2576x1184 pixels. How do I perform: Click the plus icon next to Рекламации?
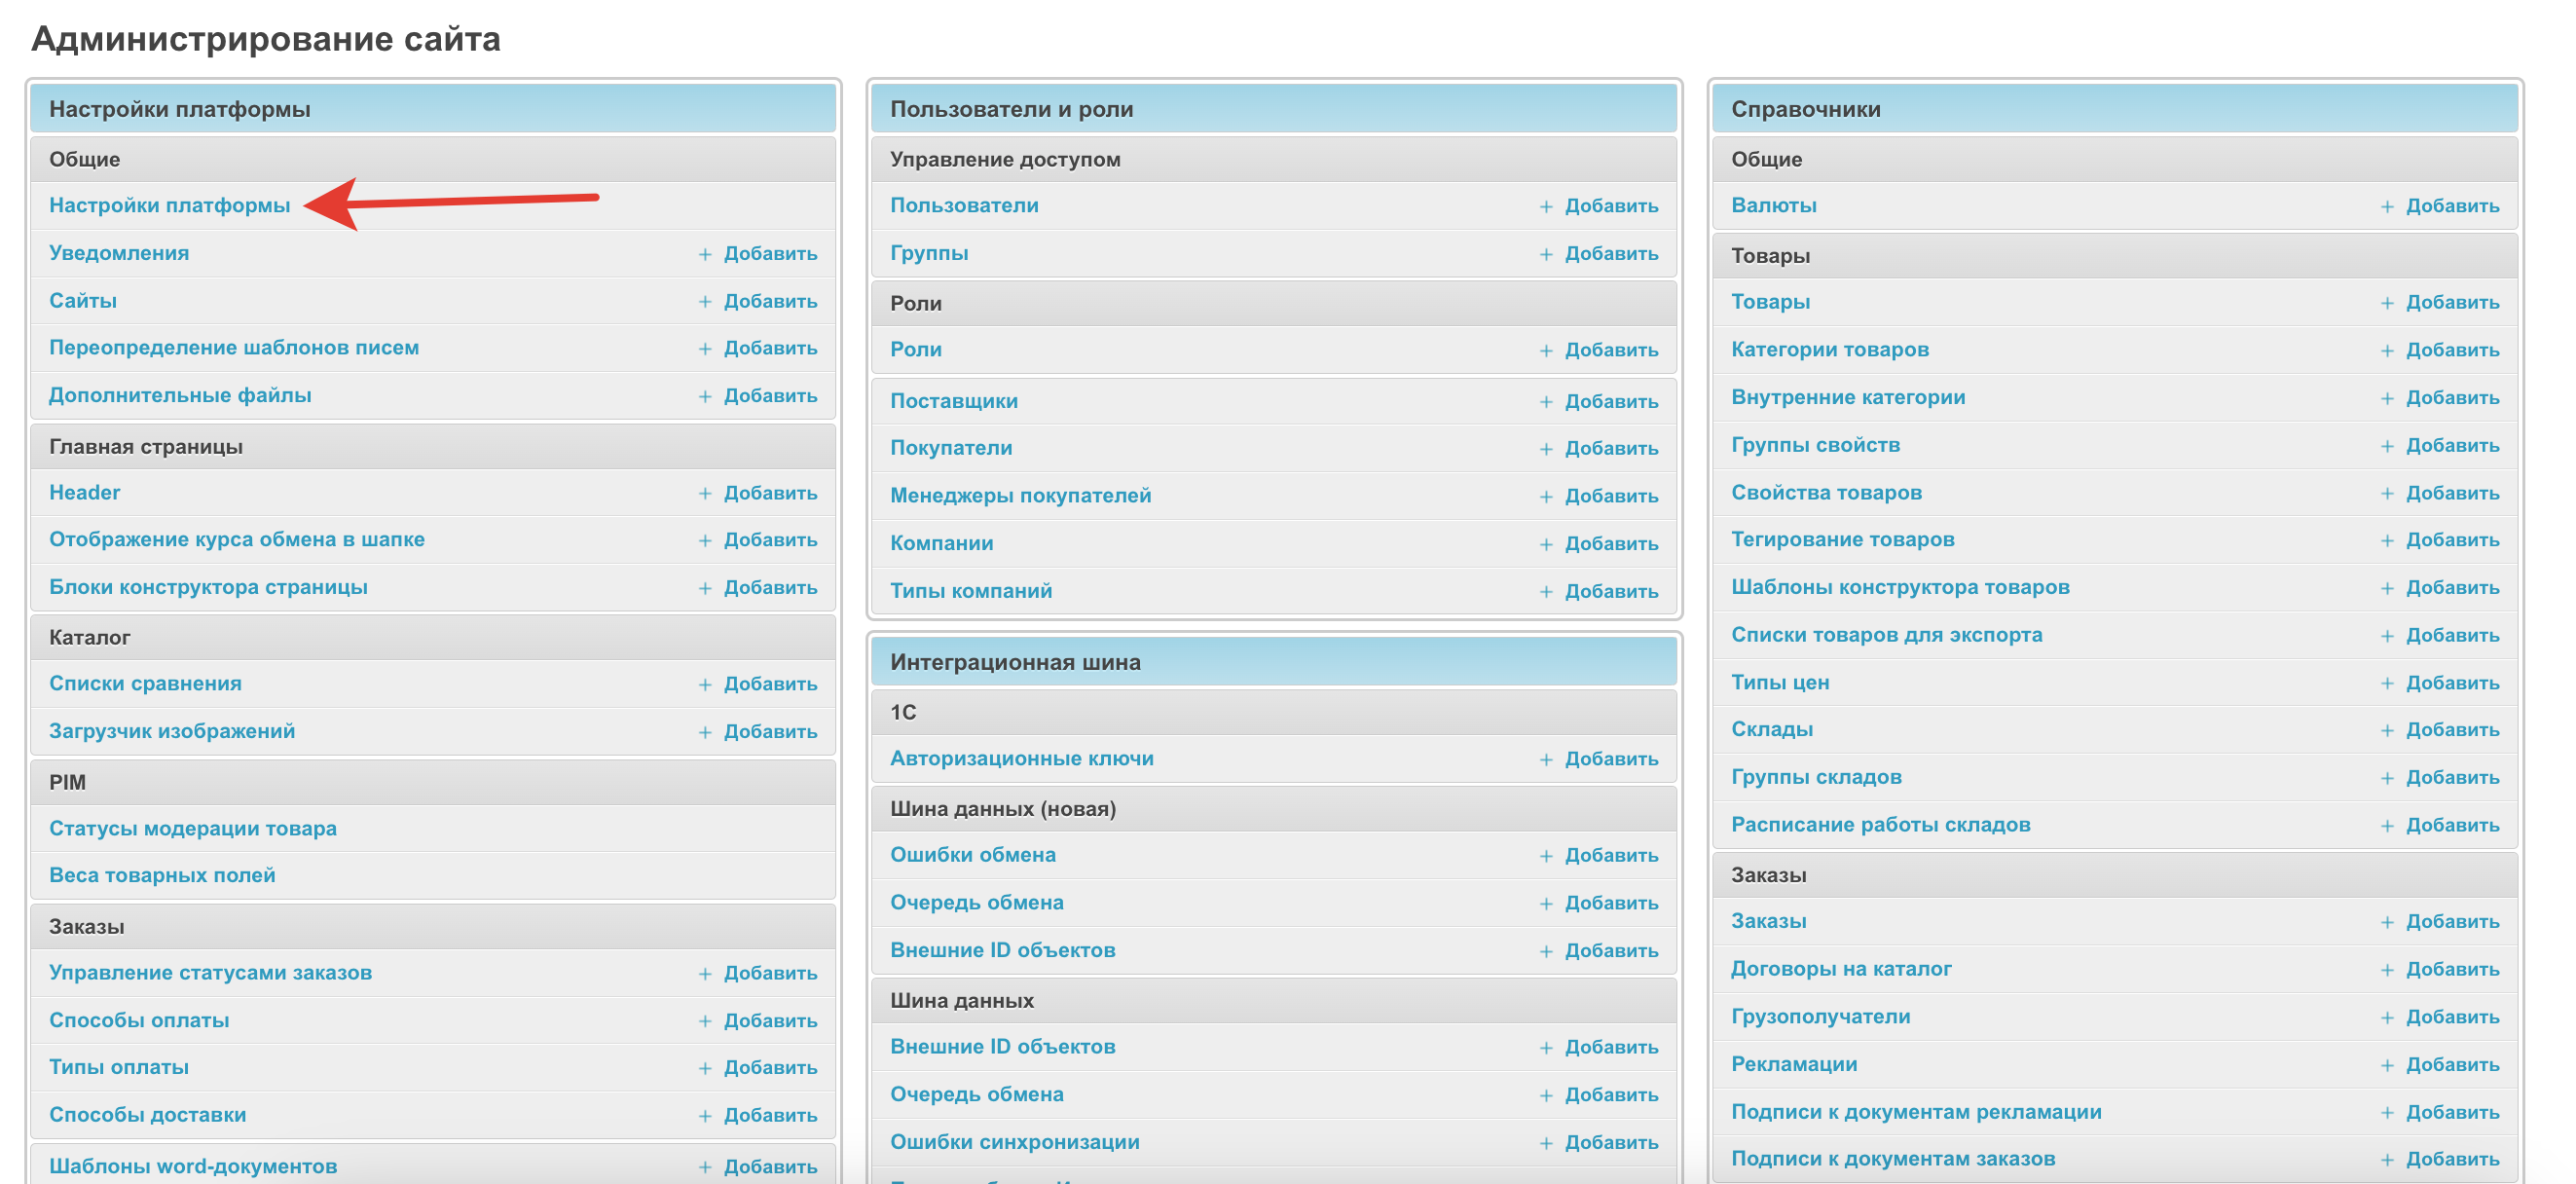coord(2387,1065)
